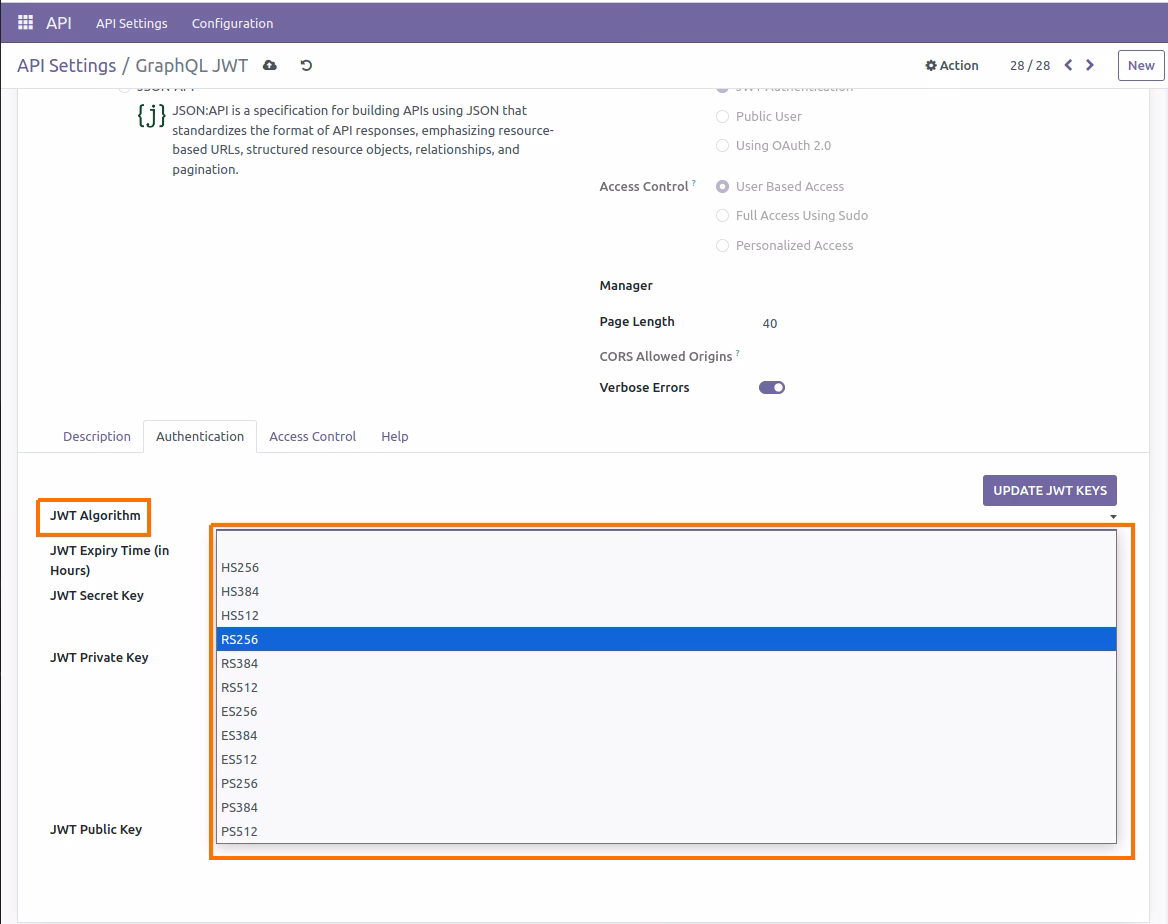Switch to the Access Control tab
This screenshot has width=1168, height=924.
[x=312, y=436]
